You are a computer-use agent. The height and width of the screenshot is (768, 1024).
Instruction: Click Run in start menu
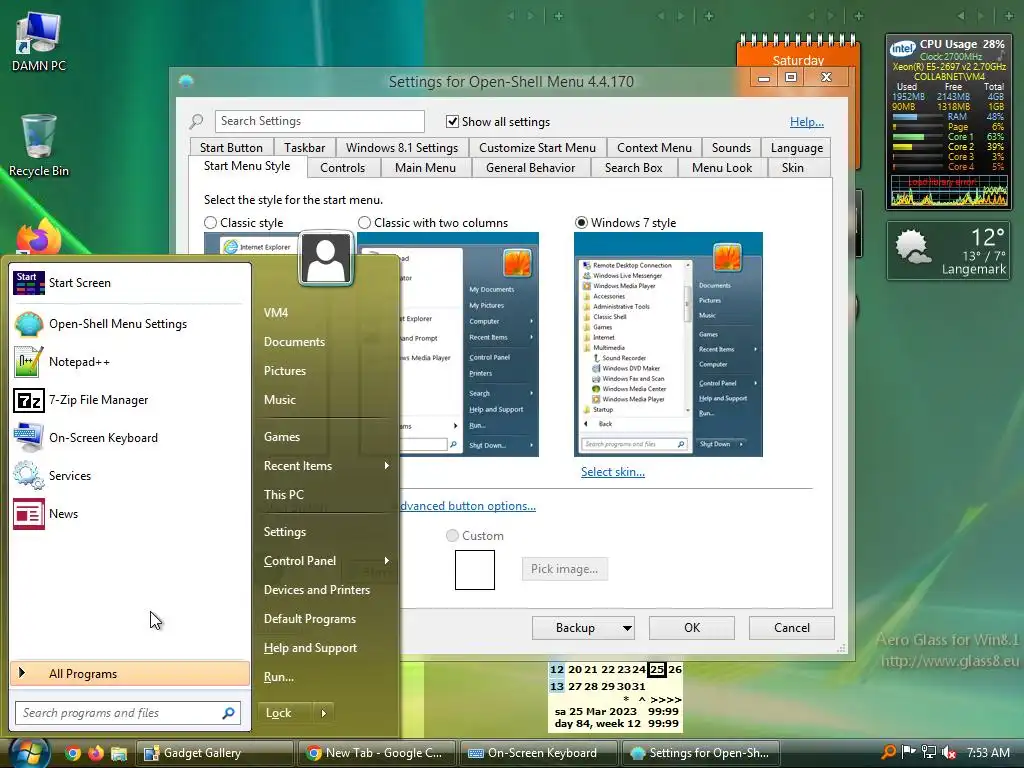(279, 677)
